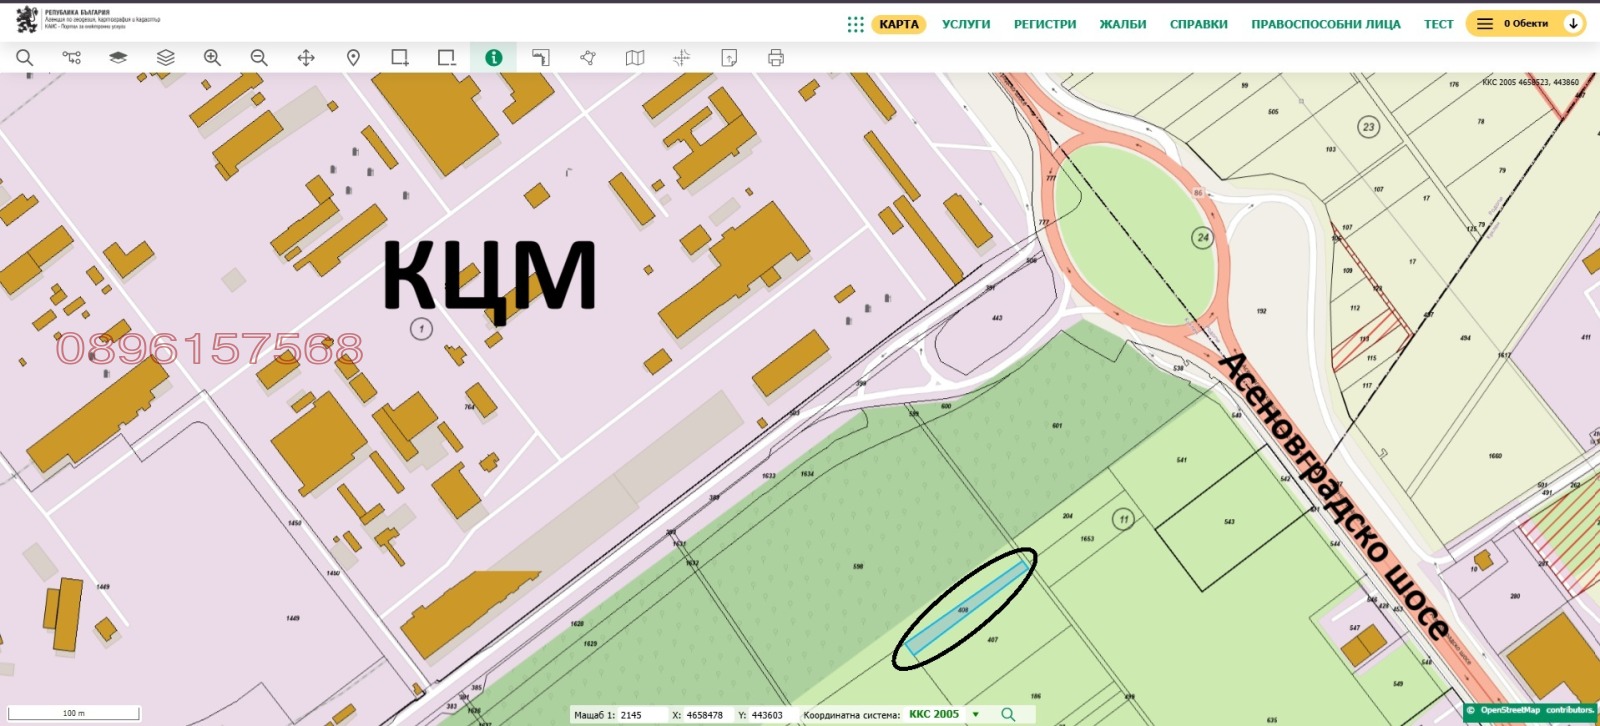Screen dimensions: 1600x726
Task: Click the circled 11 district label
Action: point(1124,519)
